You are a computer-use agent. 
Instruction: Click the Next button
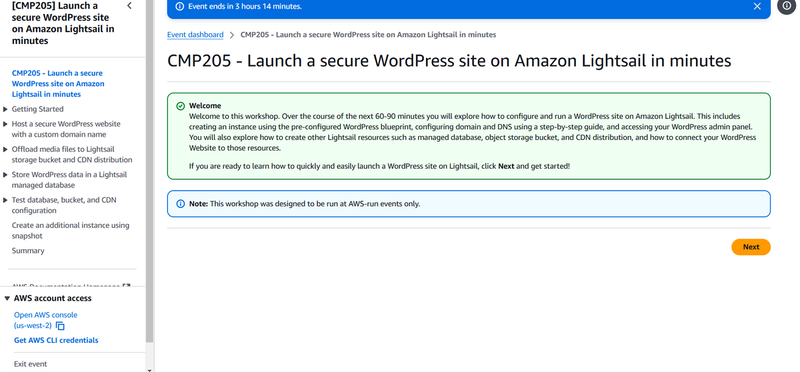pyautogui.click(x=751, y=247)
